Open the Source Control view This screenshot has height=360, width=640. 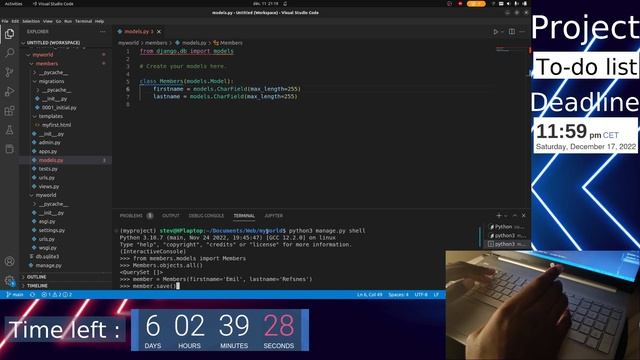(9, 72)
